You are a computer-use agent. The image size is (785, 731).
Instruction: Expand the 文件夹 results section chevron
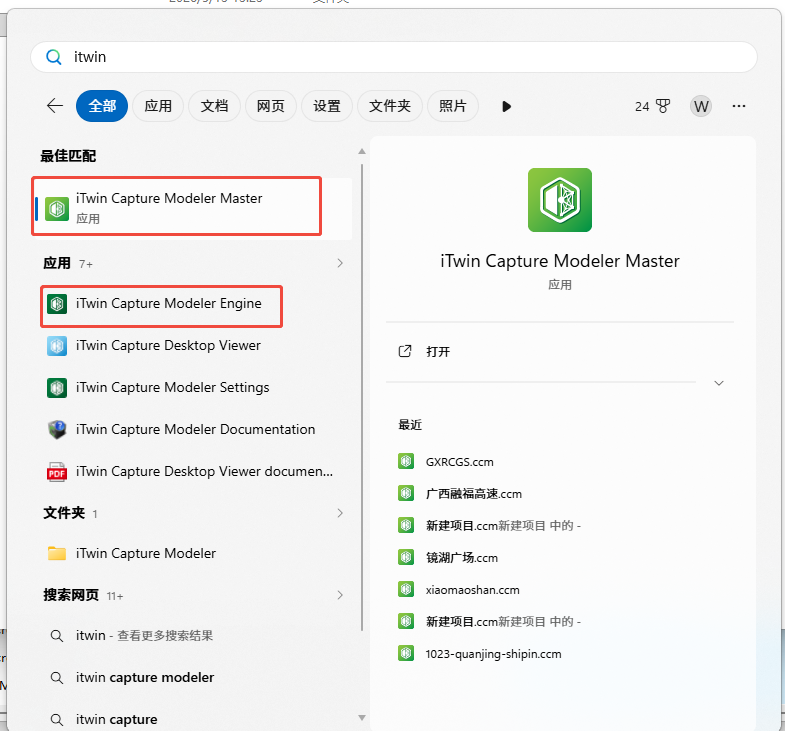pos(340,513)
